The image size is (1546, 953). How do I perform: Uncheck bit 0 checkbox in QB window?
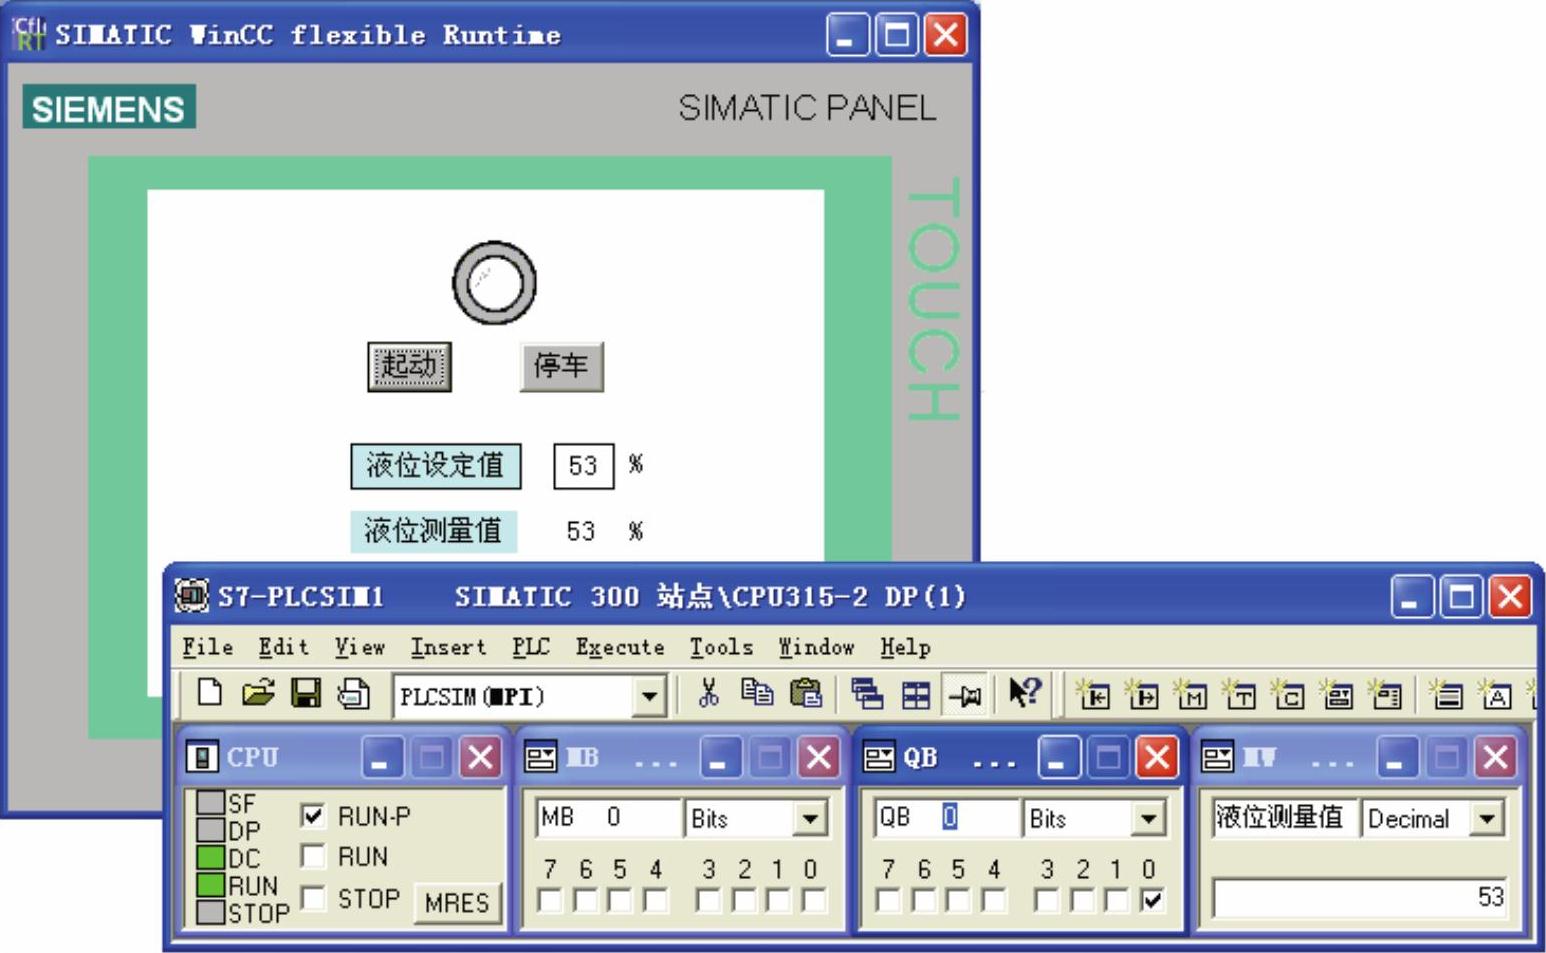click(1152, 901)
